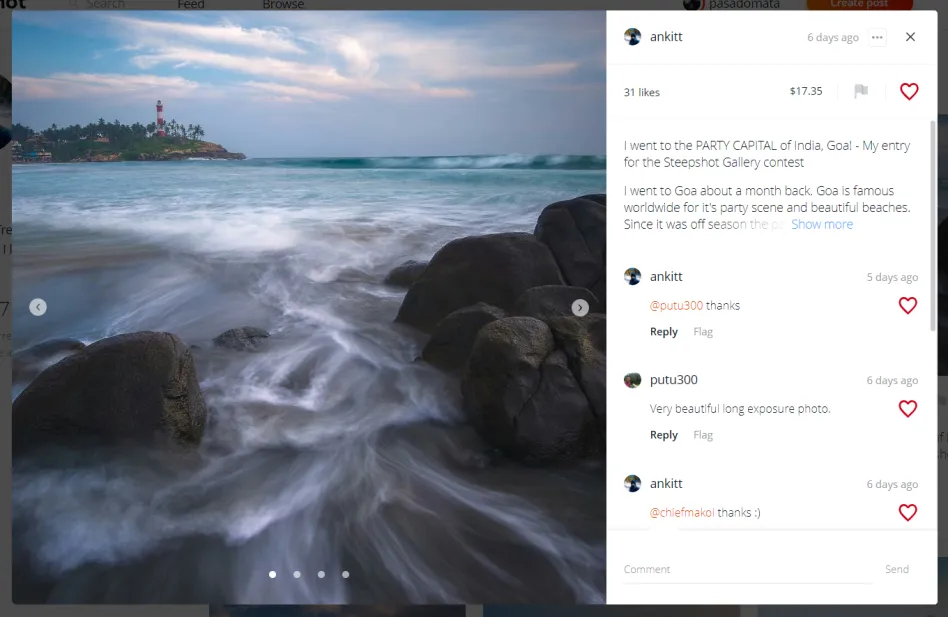Click the '6 days ago' post timestamp
Screen dimensions: 948x617
click(x=833, y=37)
